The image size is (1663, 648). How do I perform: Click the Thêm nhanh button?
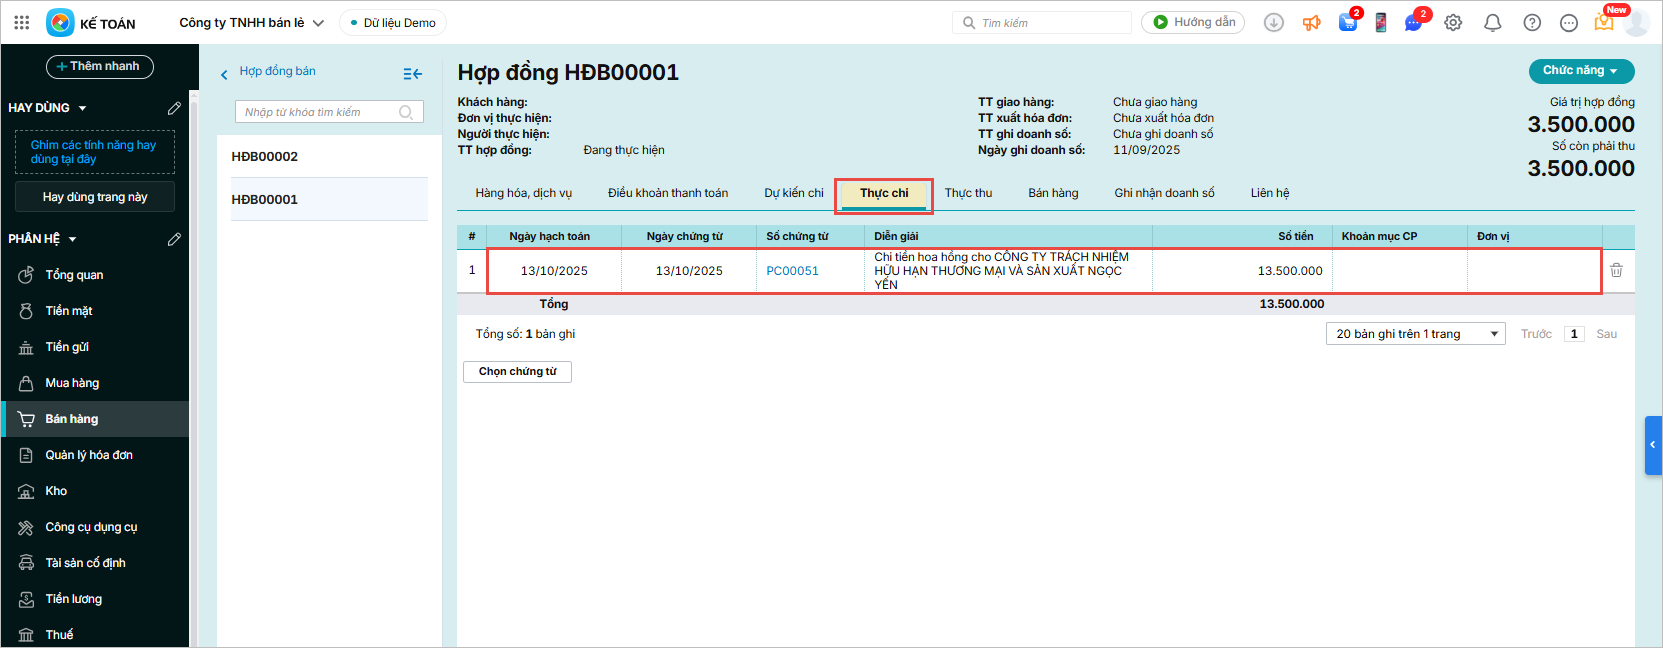tap(99, 66)
